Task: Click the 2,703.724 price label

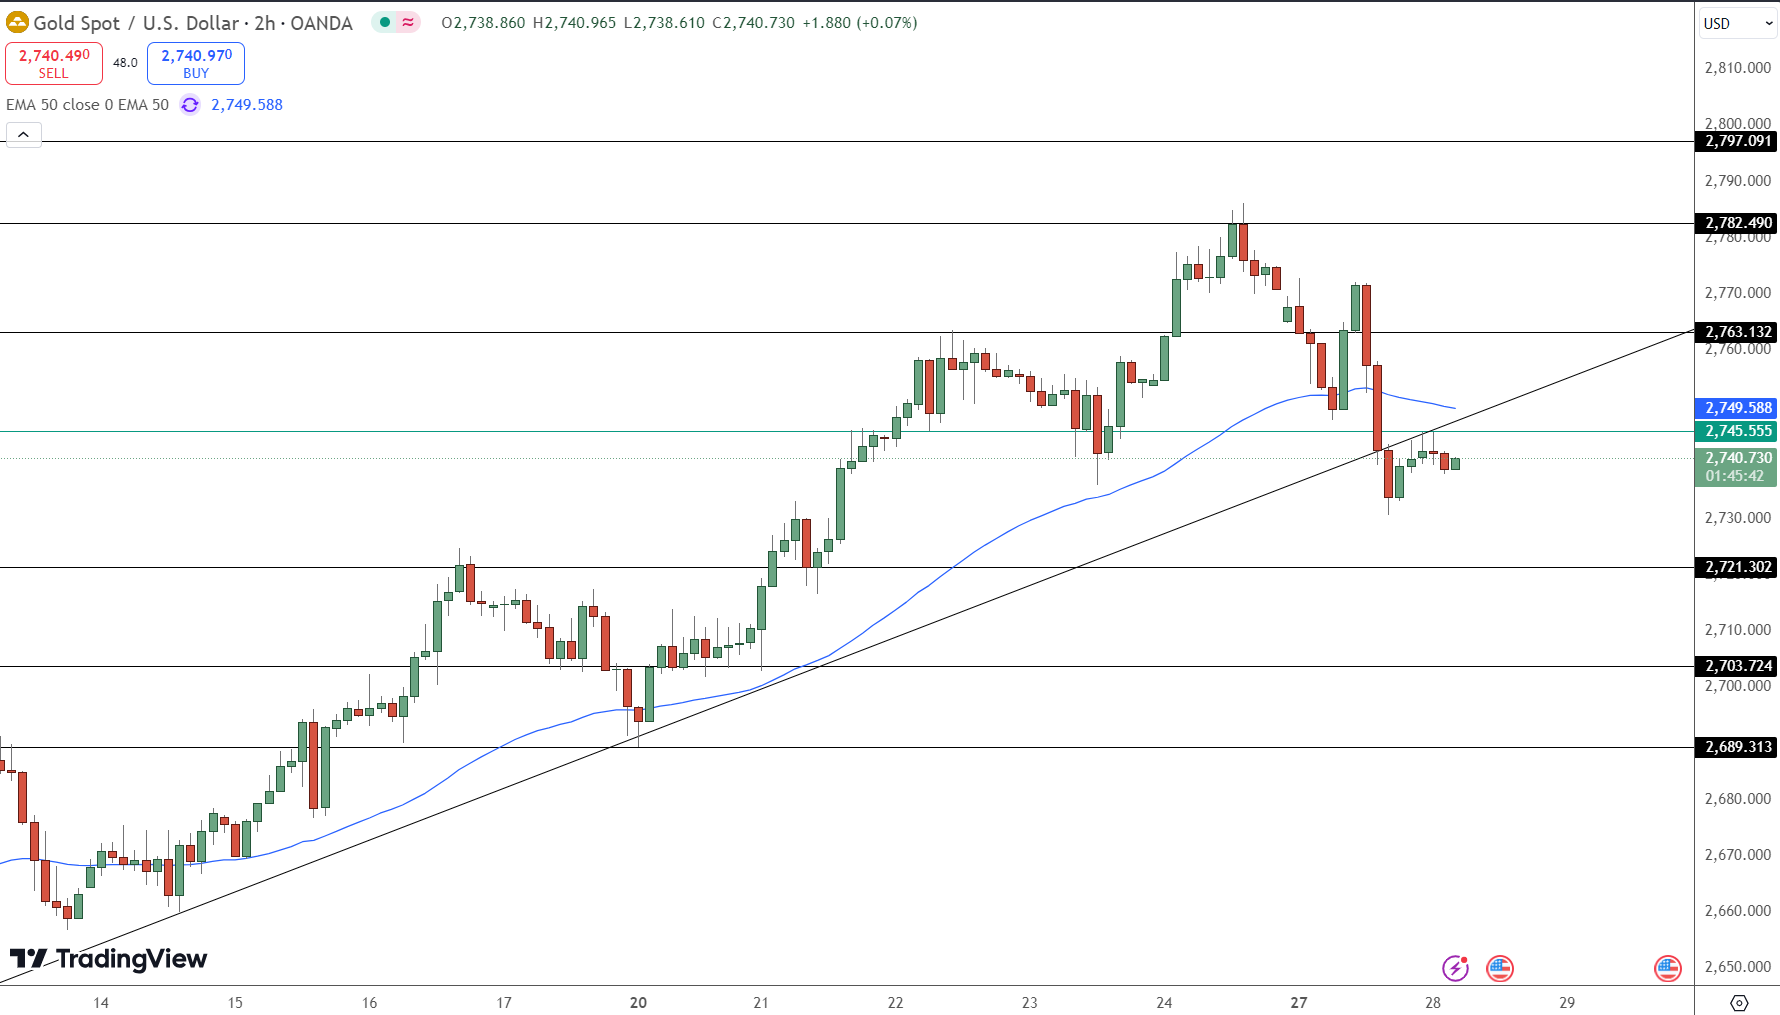Action: 1737,666
